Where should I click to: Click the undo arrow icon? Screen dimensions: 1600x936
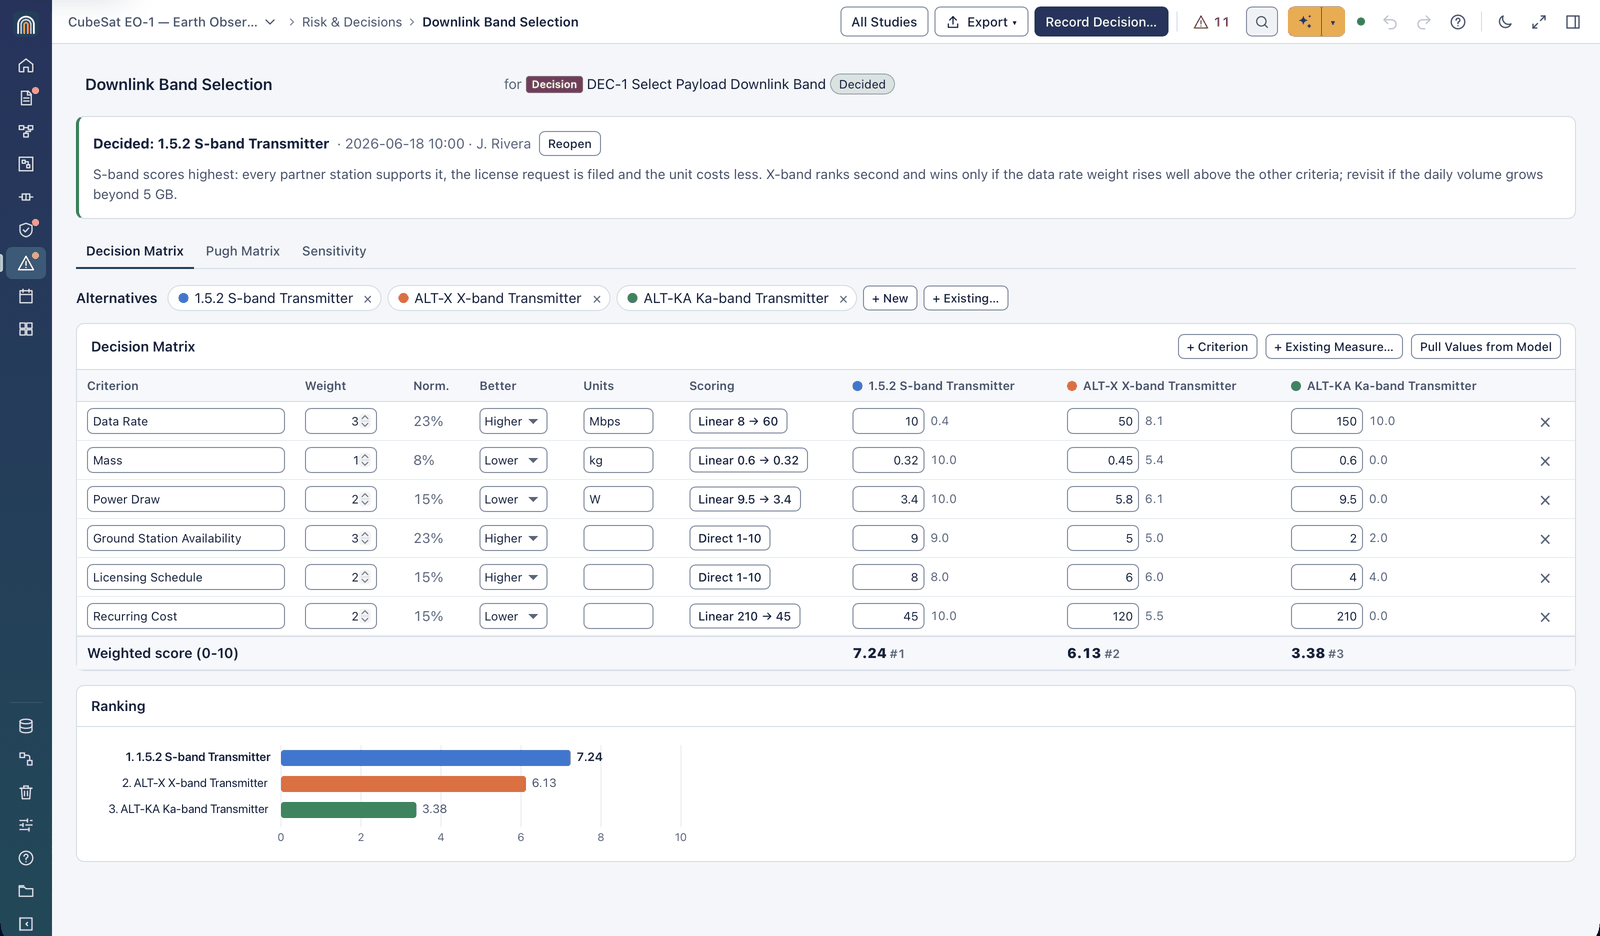(1390, 22)
